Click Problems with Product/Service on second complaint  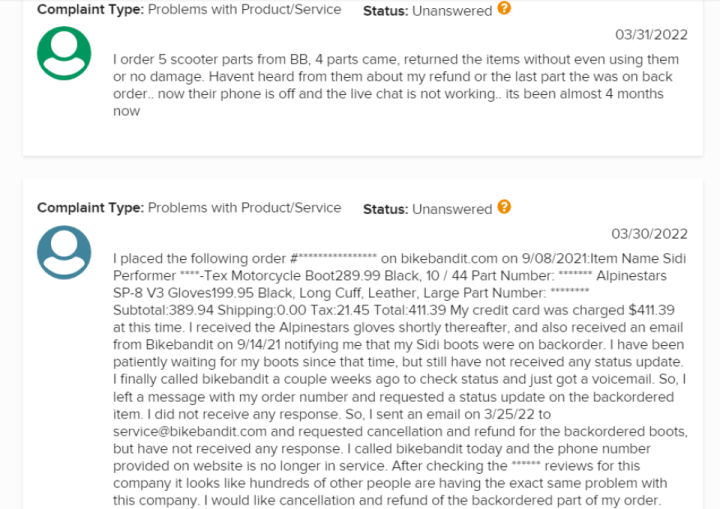tap(244, 208)
